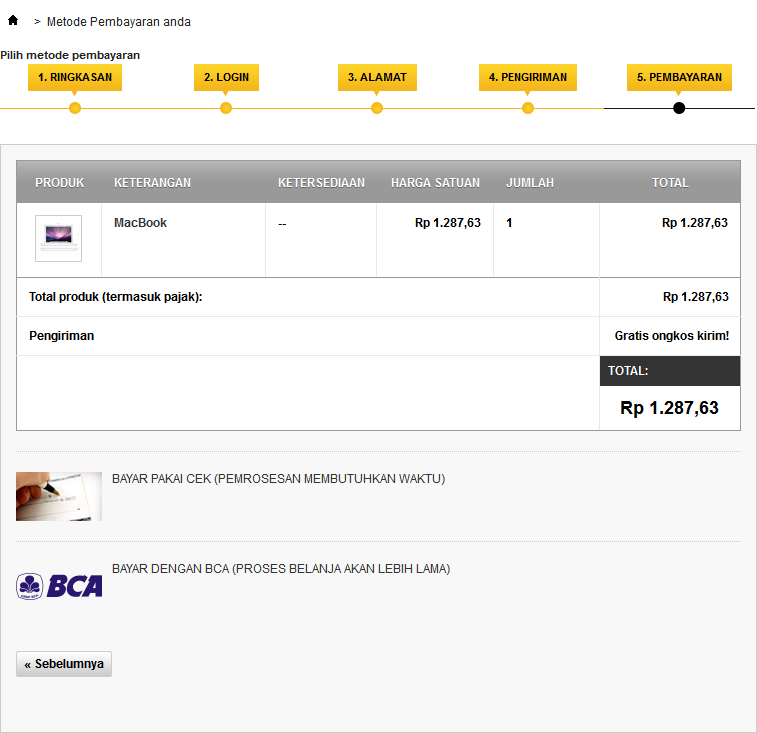The height and width of the screenshot is (733, 757).
Task: Click the black Pembayaran progress dot
Action: point(679,108)
